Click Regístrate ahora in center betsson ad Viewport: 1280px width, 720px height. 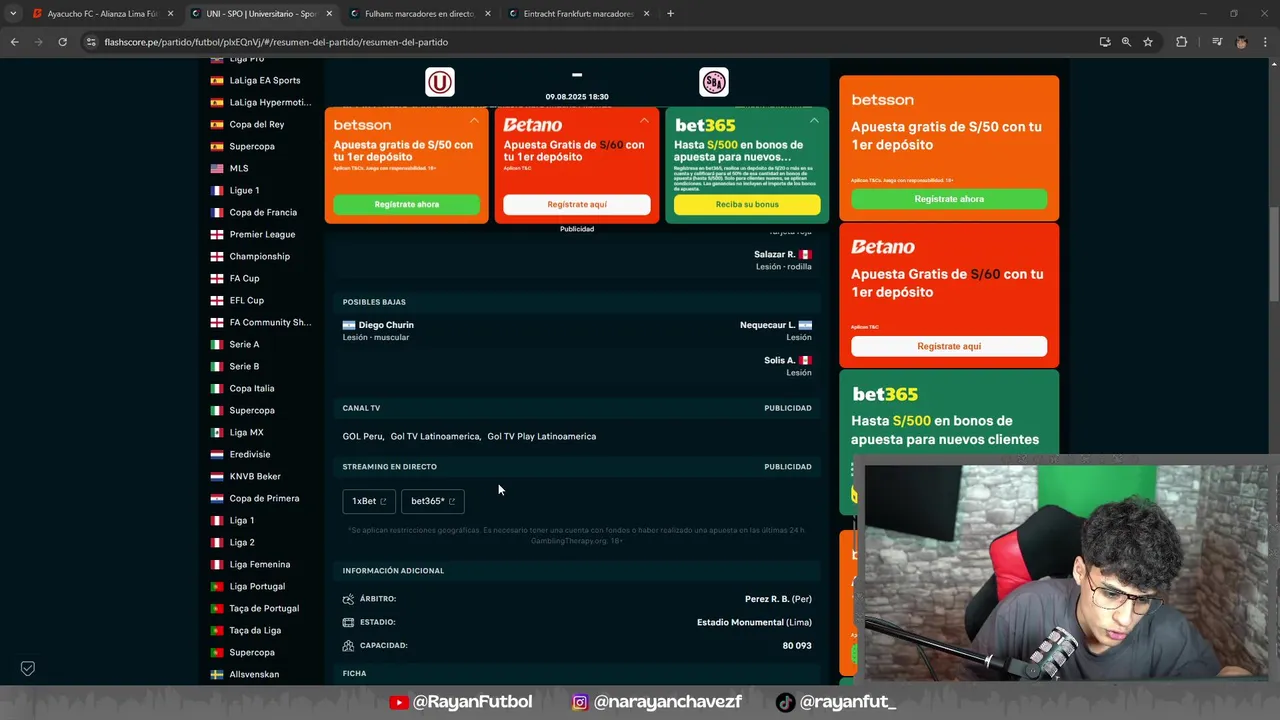pos(407,204)
